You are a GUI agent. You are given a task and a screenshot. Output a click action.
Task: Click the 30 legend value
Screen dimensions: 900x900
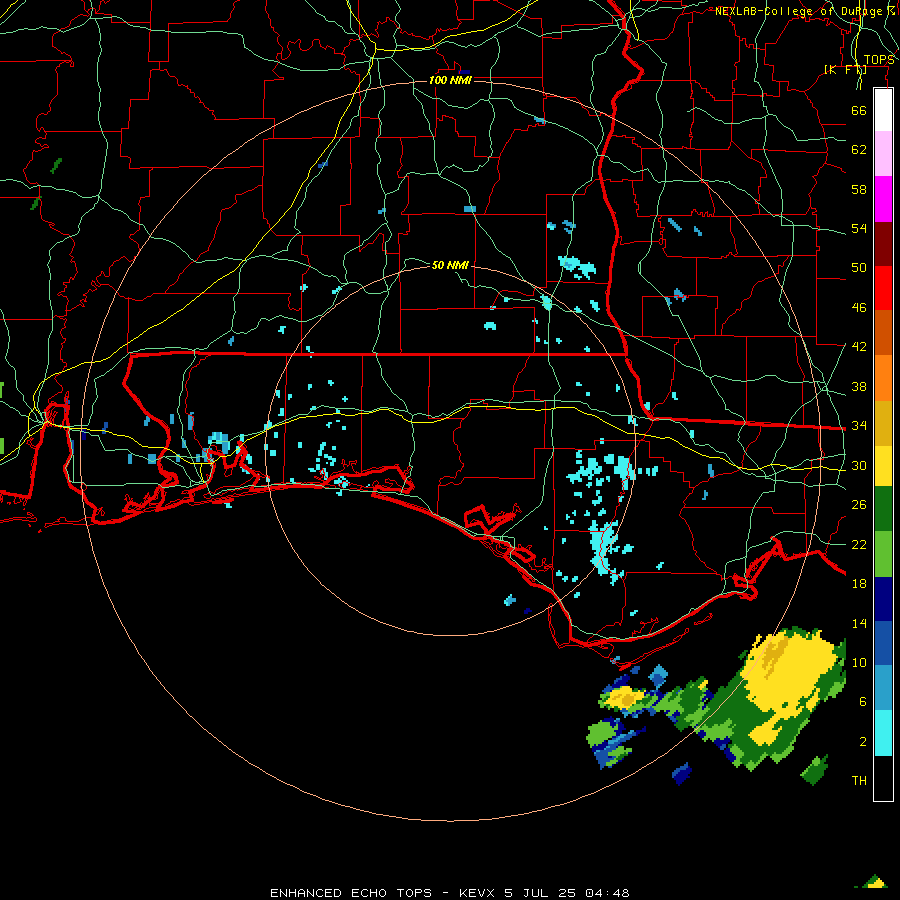tap(859, 465)
